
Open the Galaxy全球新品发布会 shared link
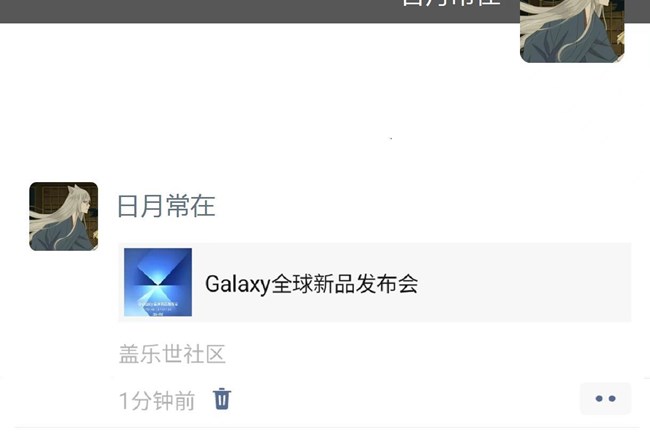(x=375, y=282)
